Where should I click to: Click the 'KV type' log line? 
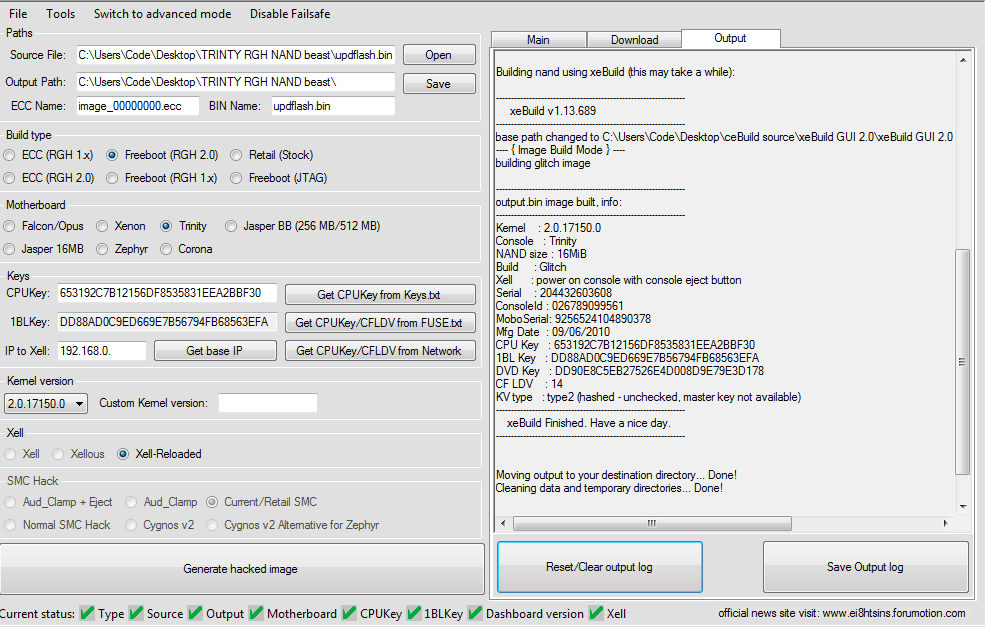click(648, 397)
